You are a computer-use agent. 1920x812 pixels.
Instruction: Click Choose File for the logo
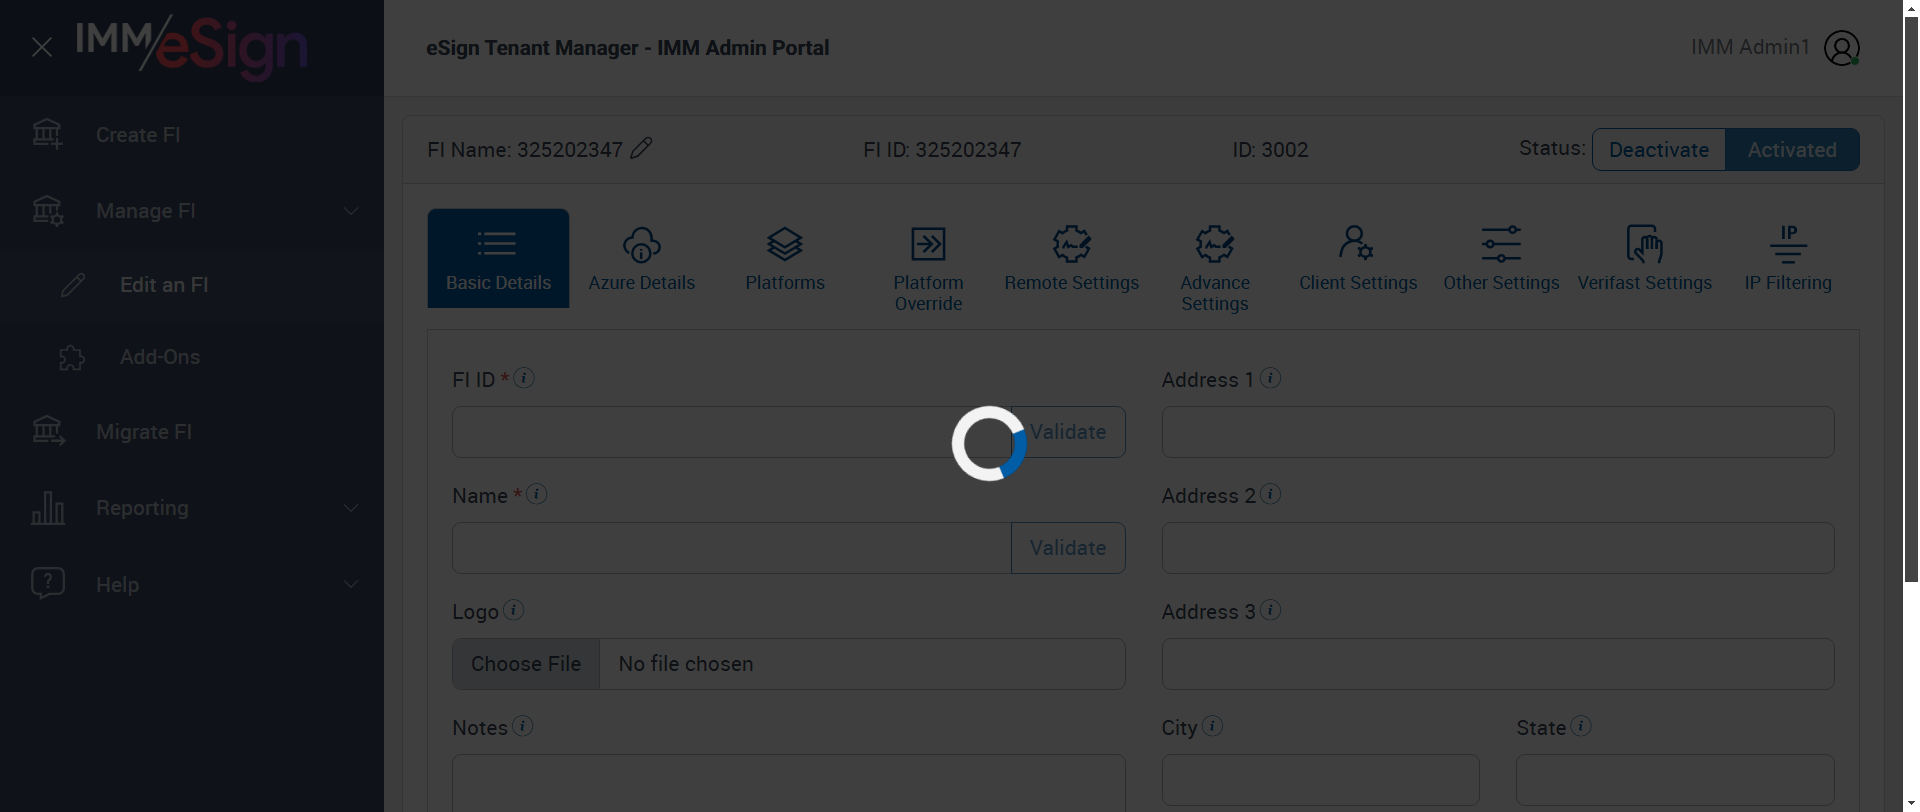(526, 664)
